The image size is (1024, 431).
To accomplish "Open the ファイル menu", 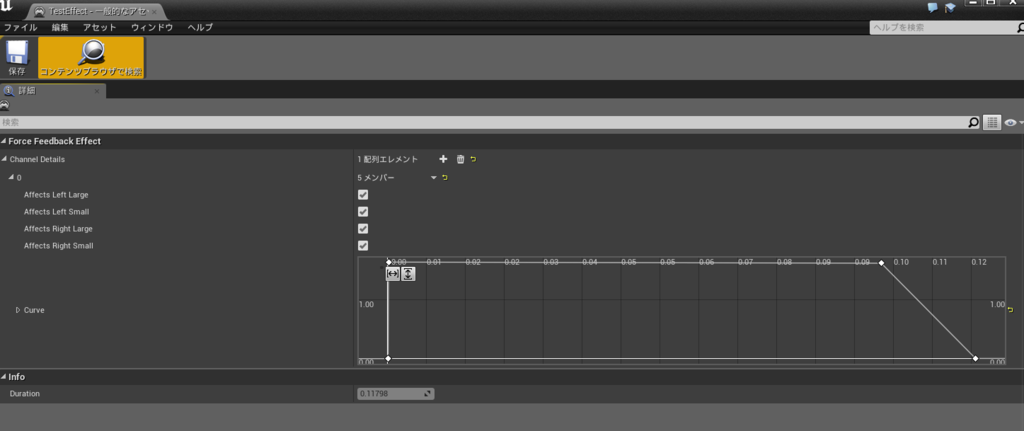I will pyautogui.click(x=20, y=27).
